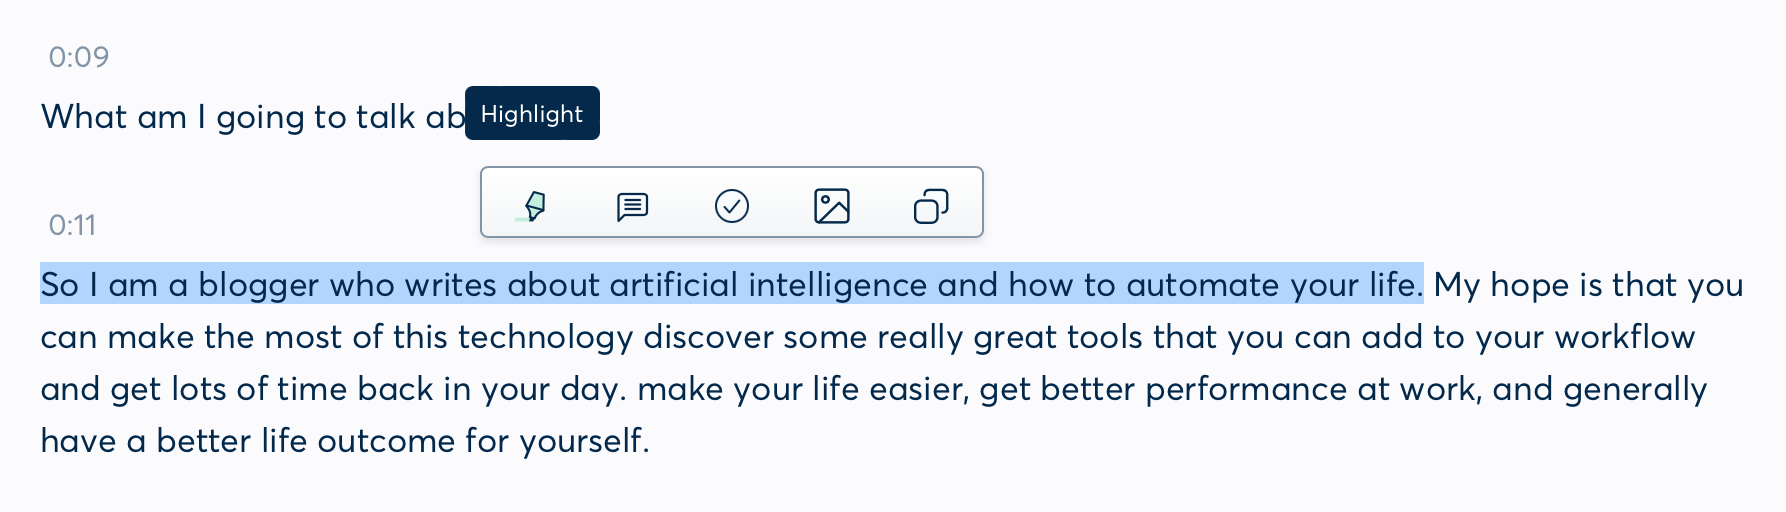Click the word 'discover' in the second line
The width and height of the screenshot is (1786, 512).
click(x=708, y=337)
